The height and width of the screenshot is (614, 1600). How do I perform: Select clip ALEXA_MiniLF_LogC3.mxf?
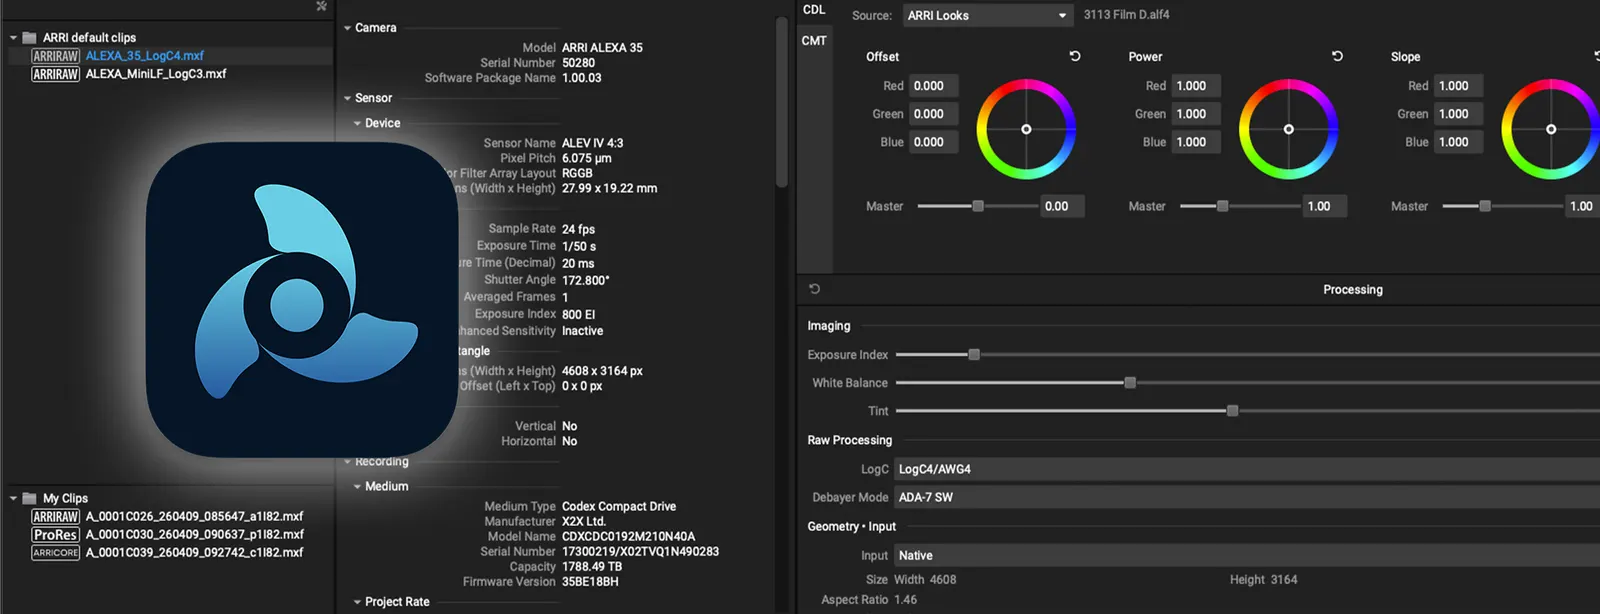tap(156, 74)
